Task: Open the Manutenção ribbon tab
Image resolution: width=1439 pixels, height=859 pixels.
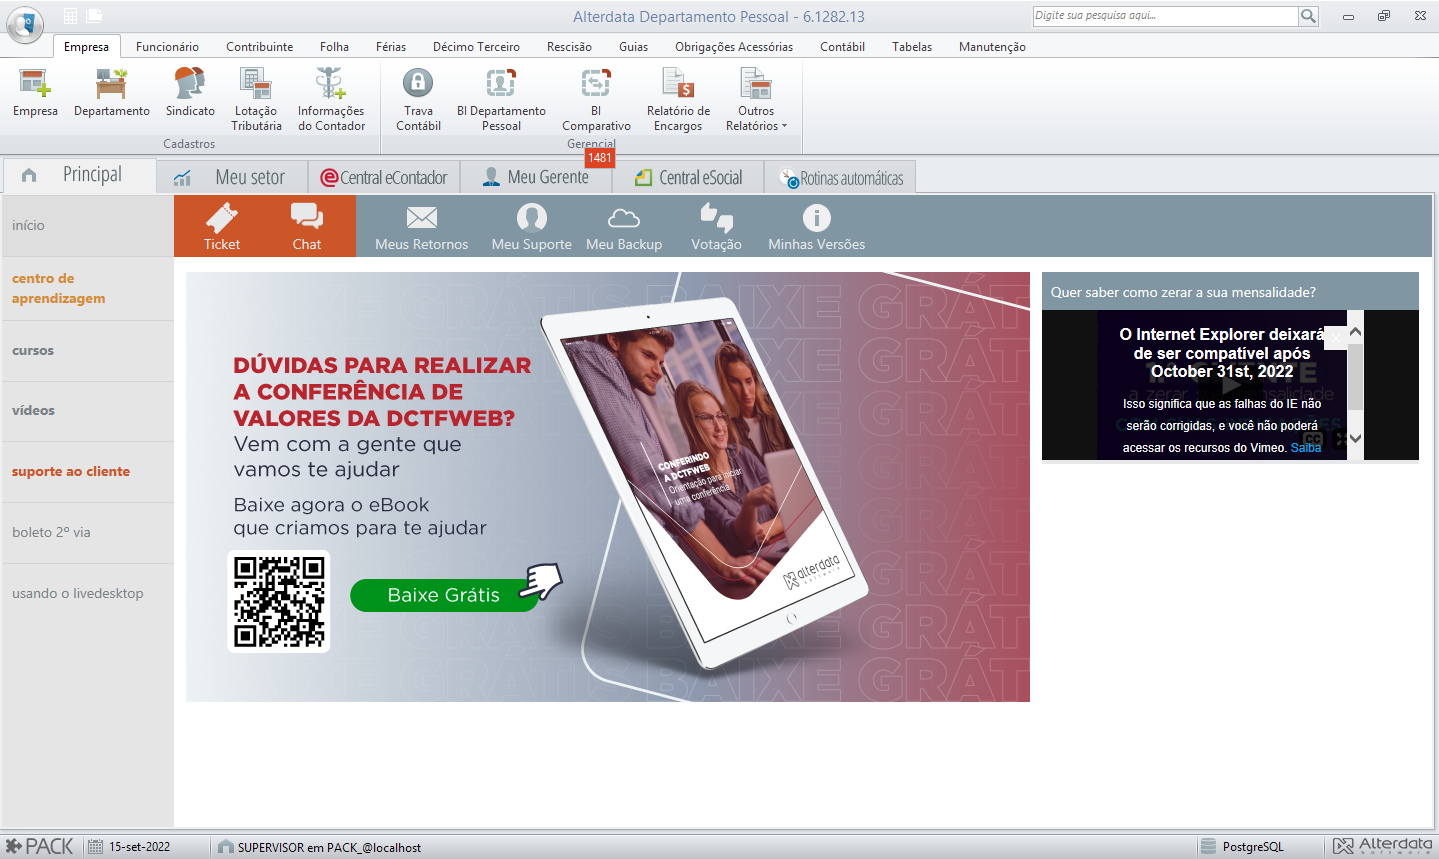Action: (992, 47)
